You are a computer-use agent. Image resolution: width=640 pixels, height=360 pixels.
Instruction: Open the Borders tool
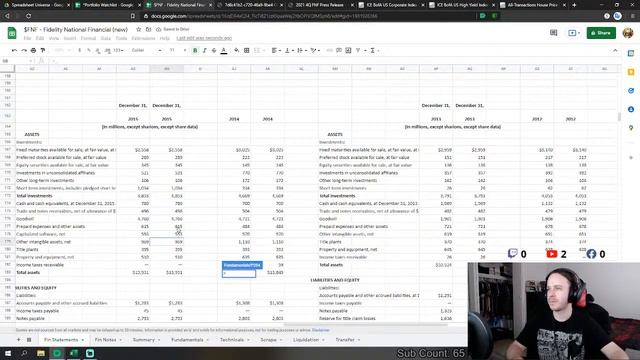click(247, 50)
